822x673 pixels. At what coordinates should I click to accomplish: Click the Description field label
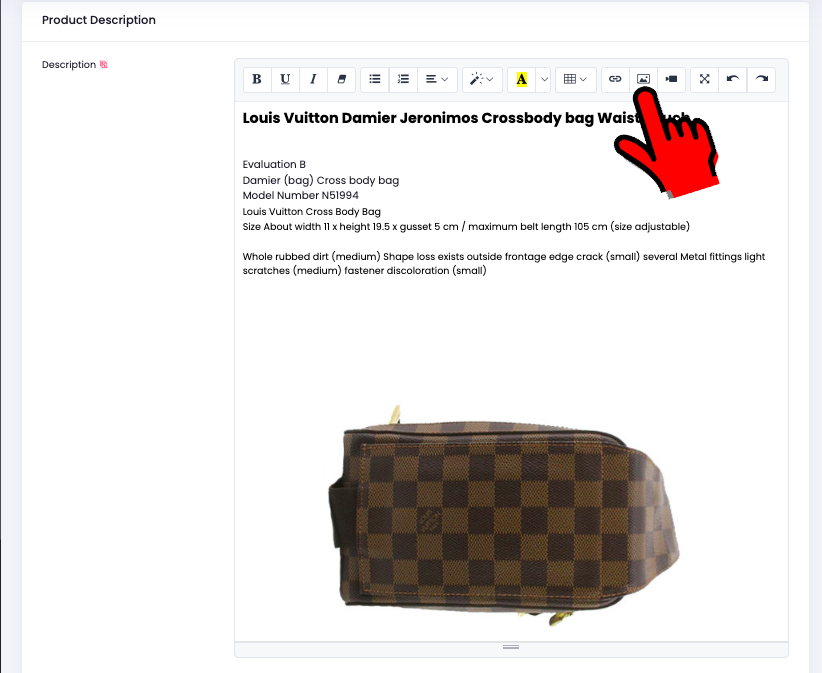(69, 64)
